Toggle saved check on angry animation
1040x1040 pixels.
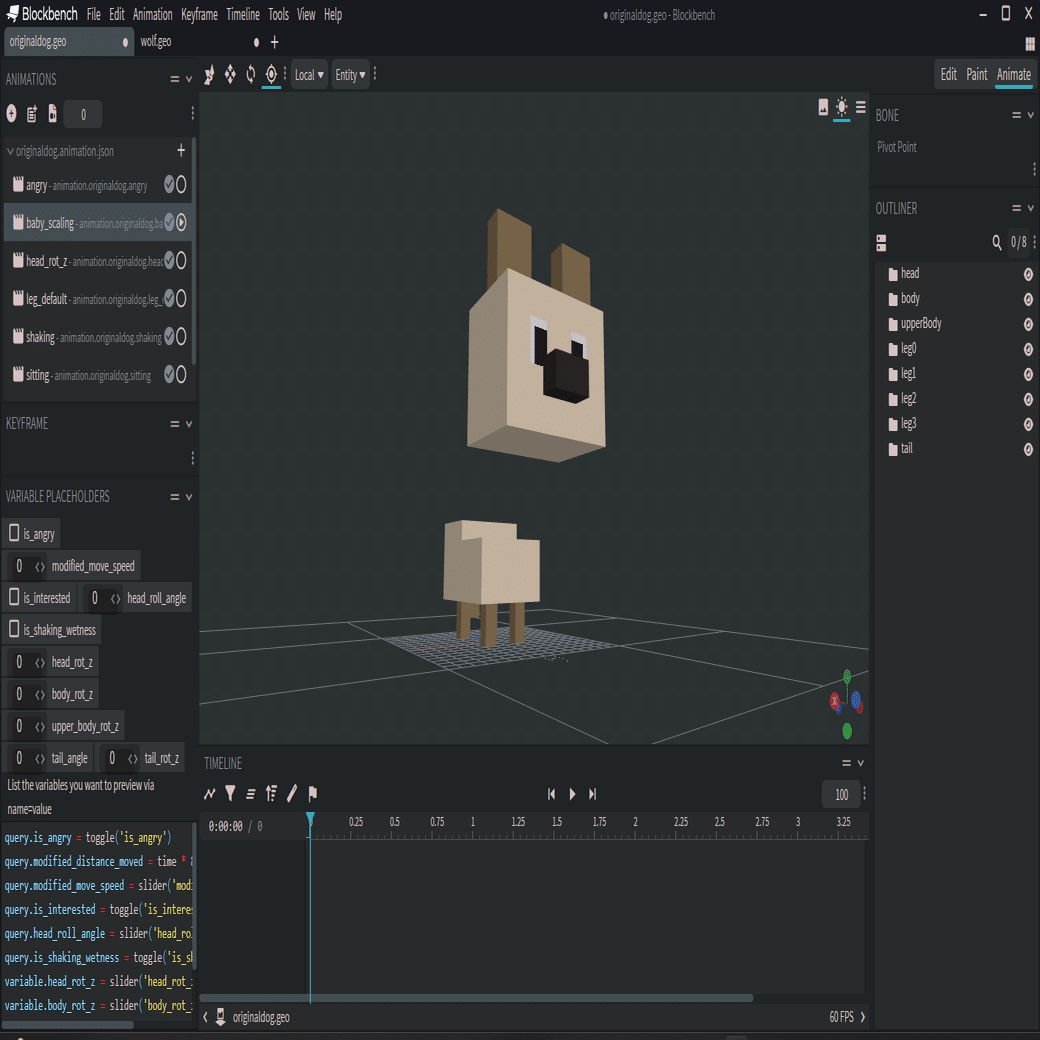coord(169,184)
